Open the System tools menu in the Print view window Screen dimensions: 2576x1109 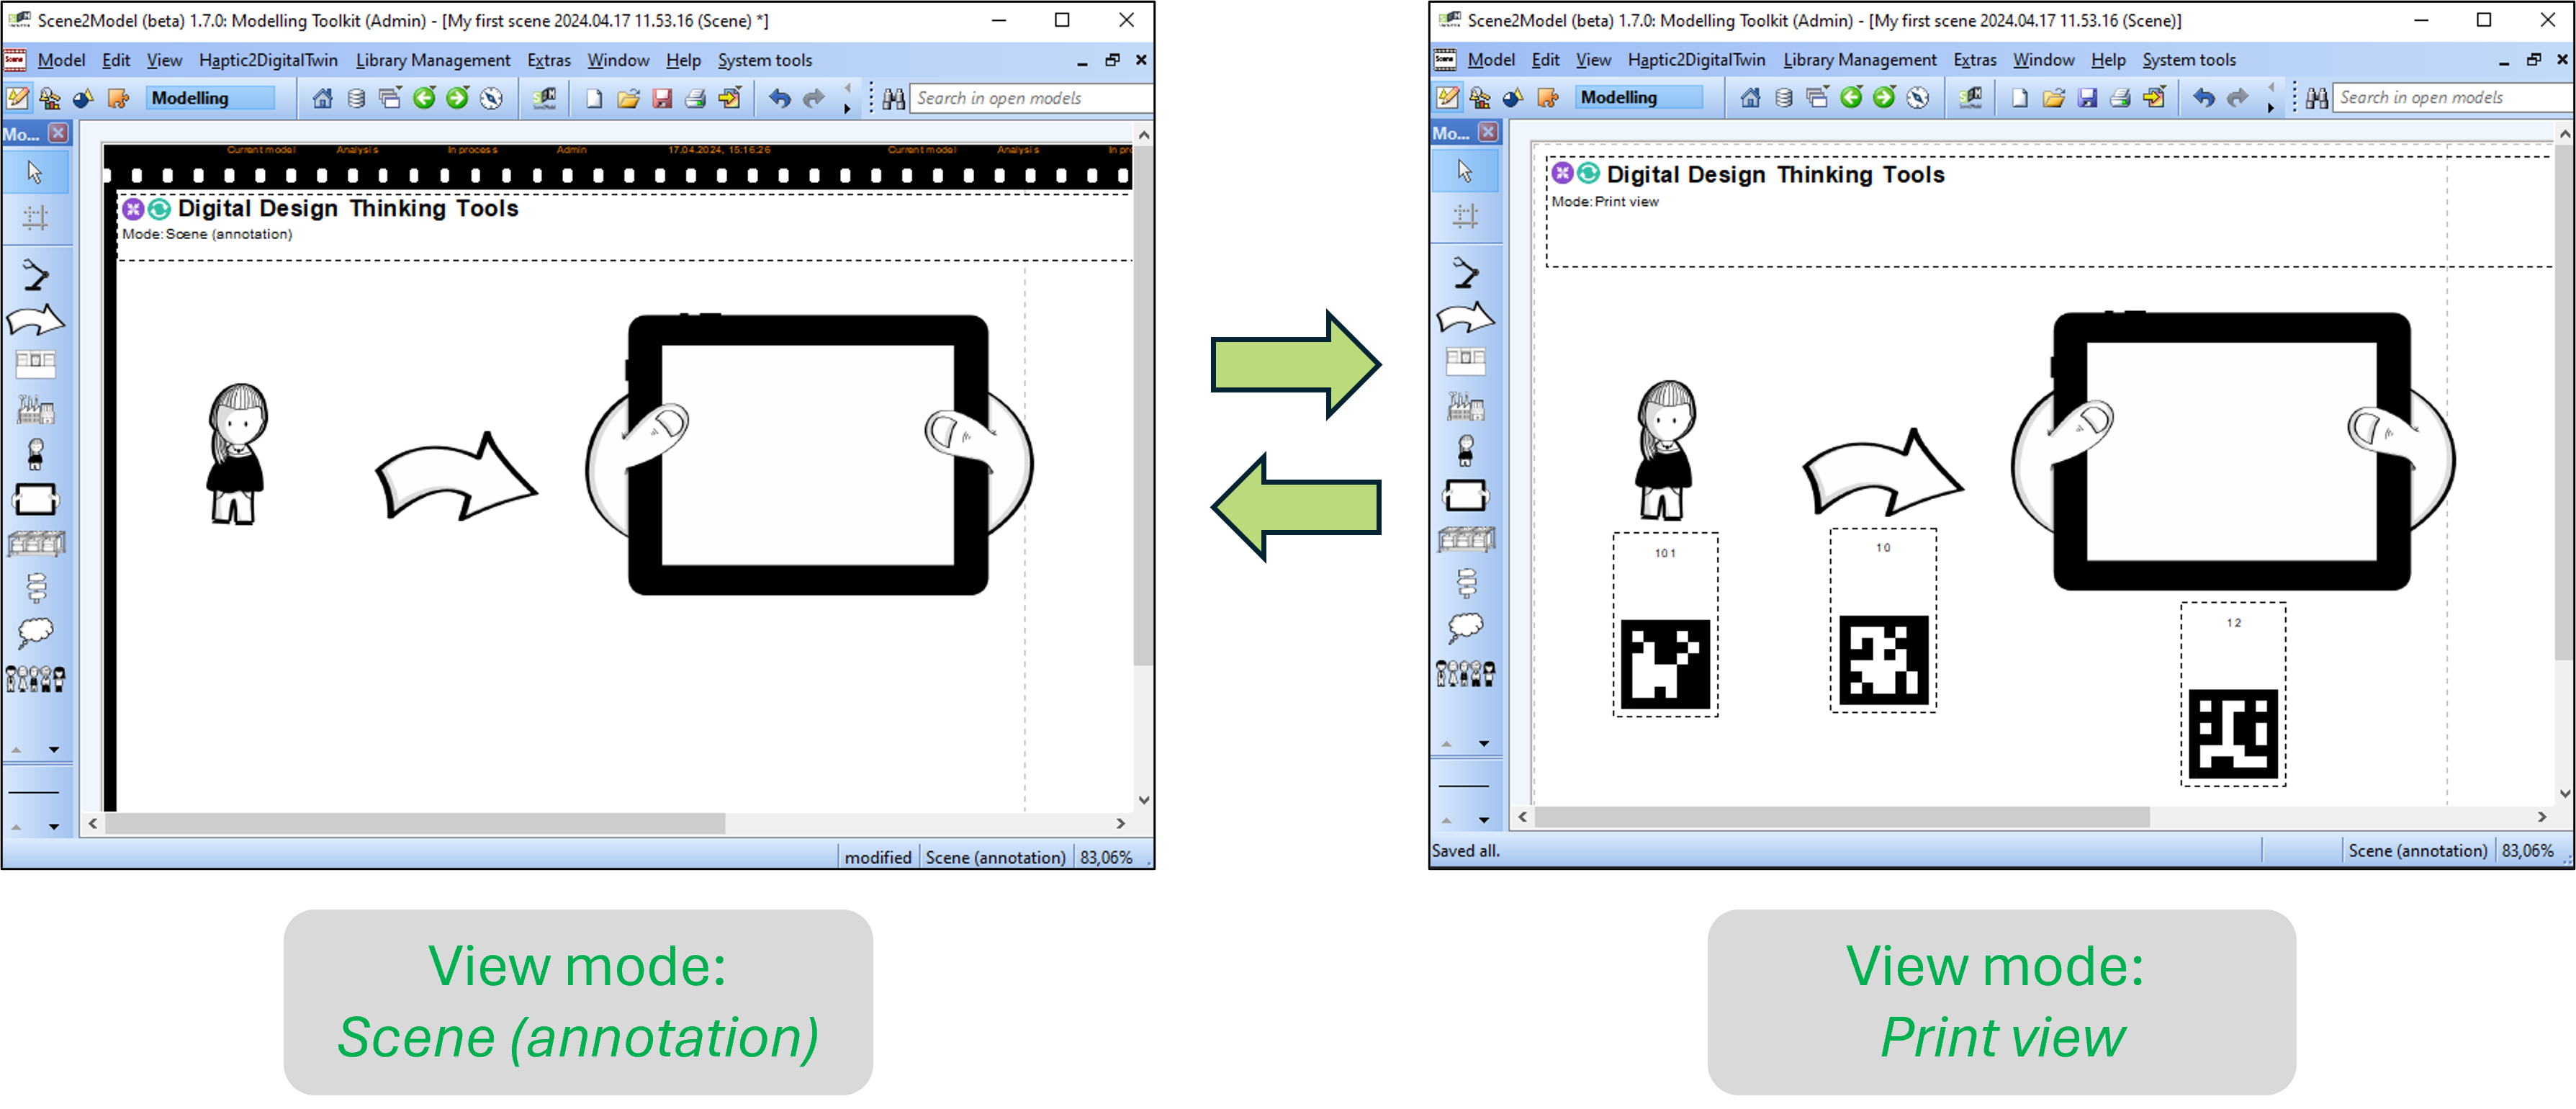[2189, 60]
